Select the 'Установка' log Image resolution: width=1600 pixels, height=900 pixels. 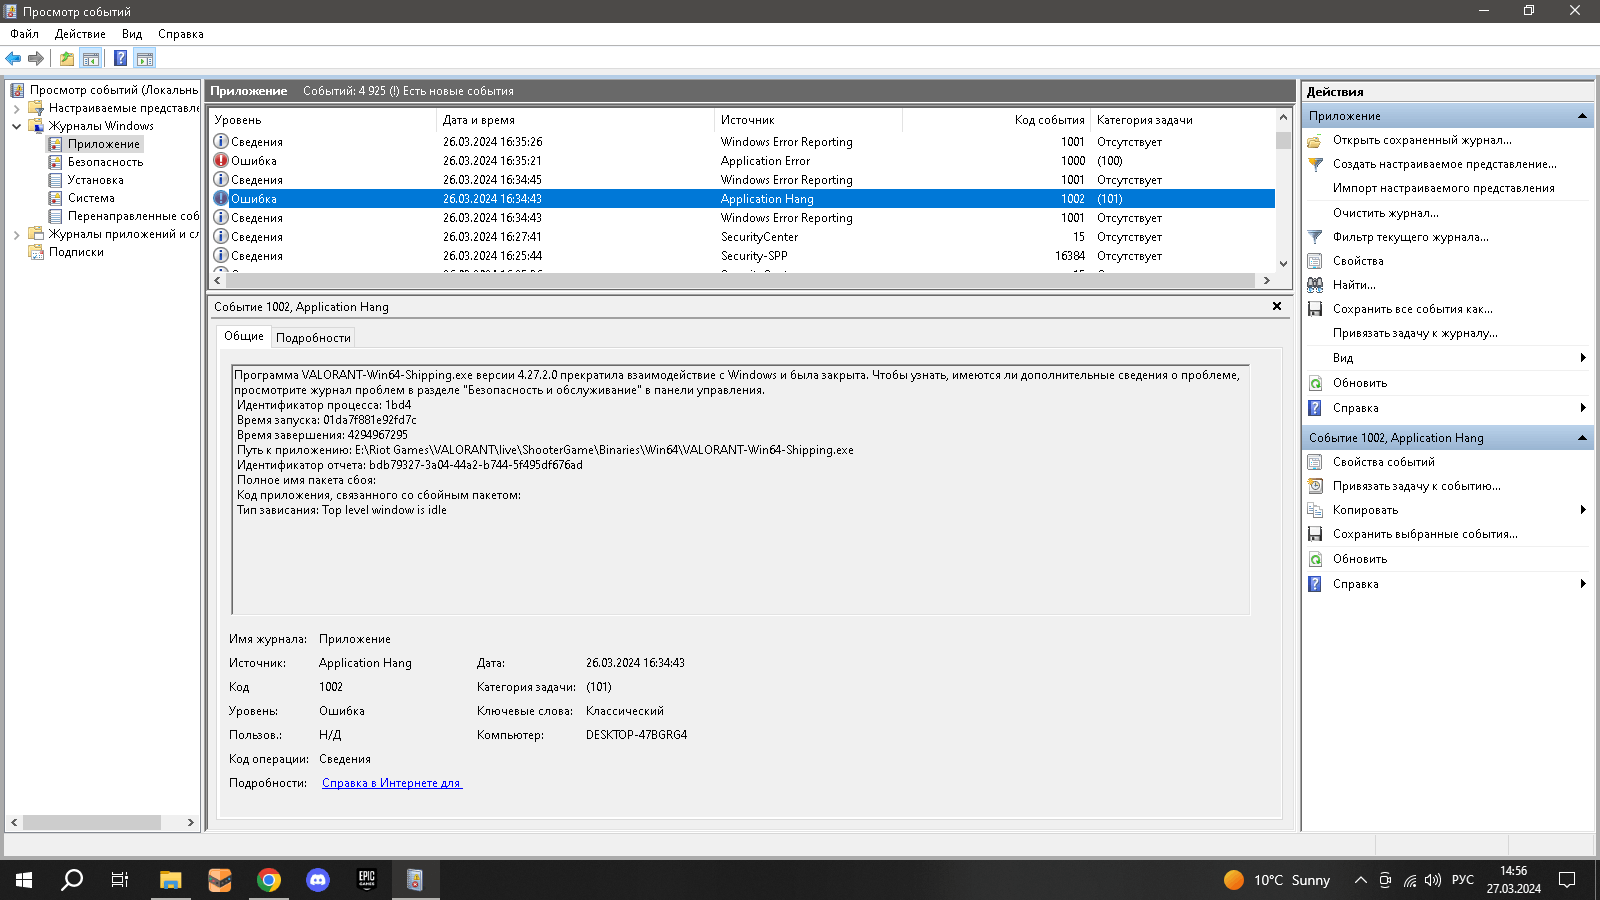click(96, 180)
